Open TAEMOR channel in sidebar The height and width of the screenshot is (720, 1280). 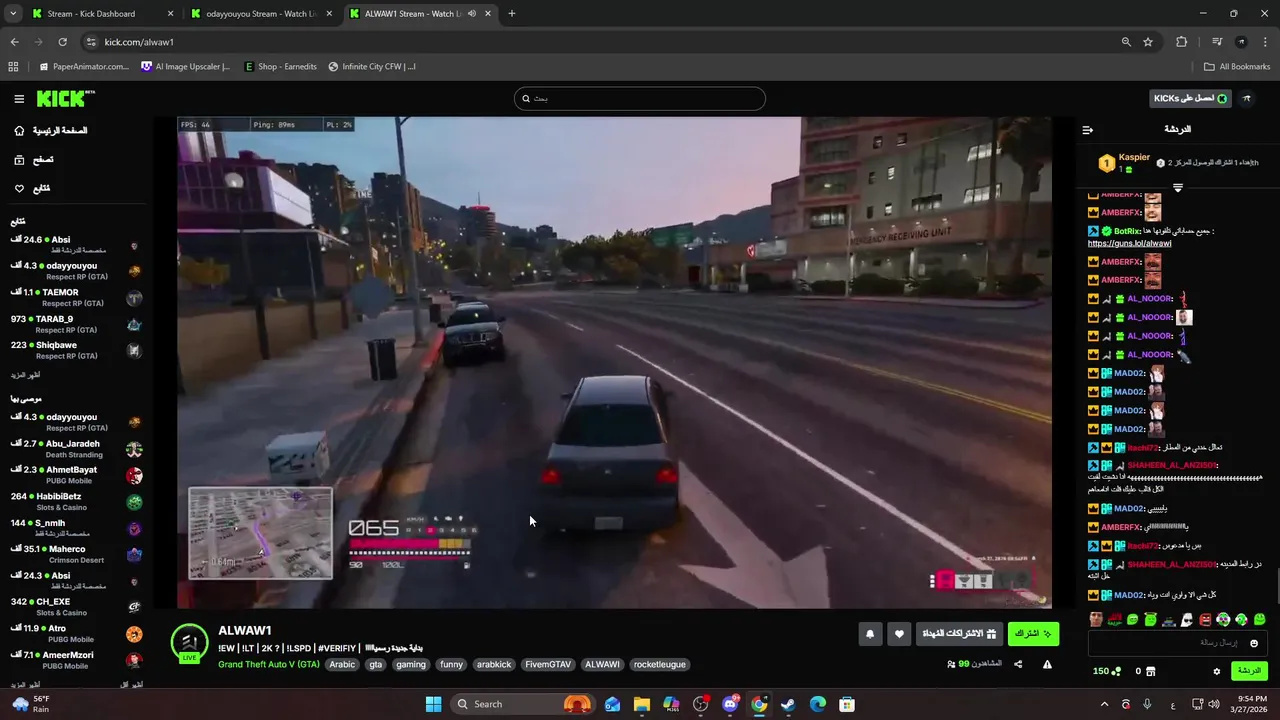click(x=76, y=298)
